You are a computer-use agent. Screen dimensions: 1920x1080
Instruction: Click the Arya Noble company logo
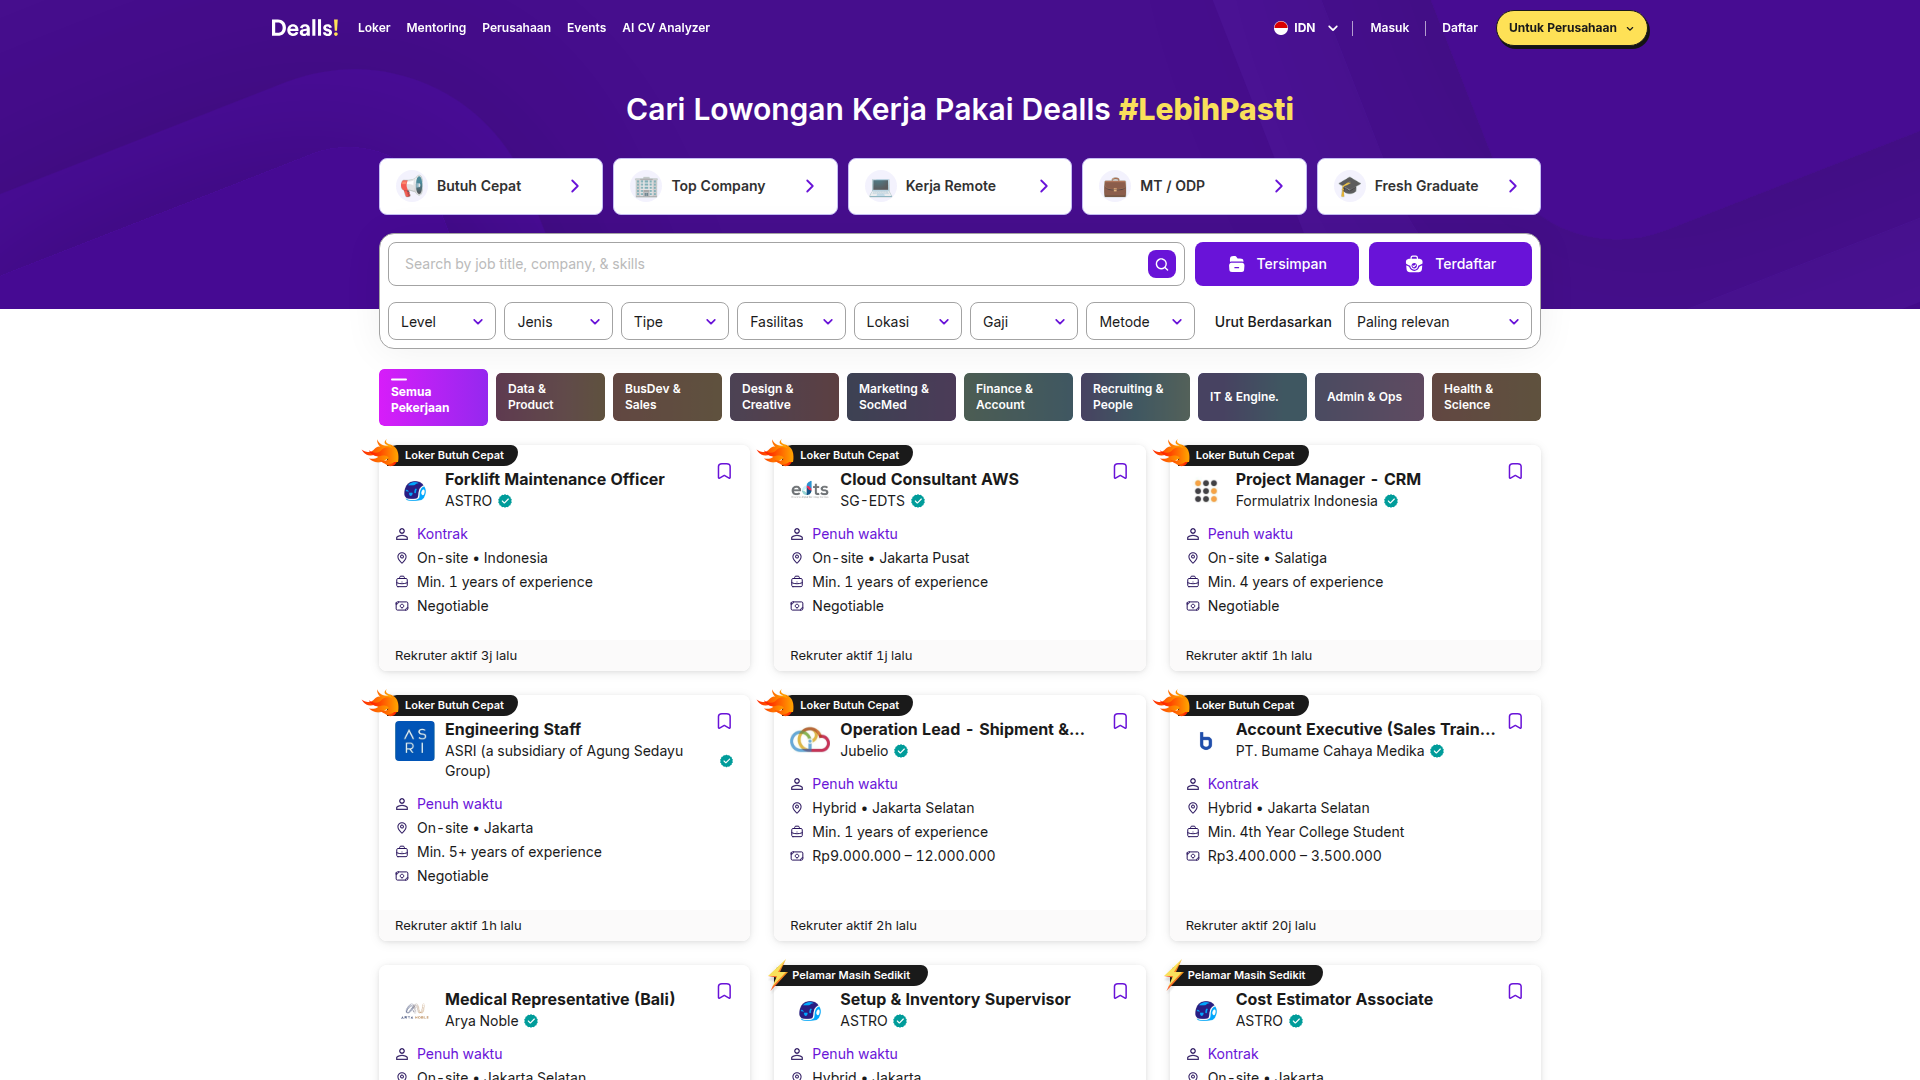coord(414,1010)
